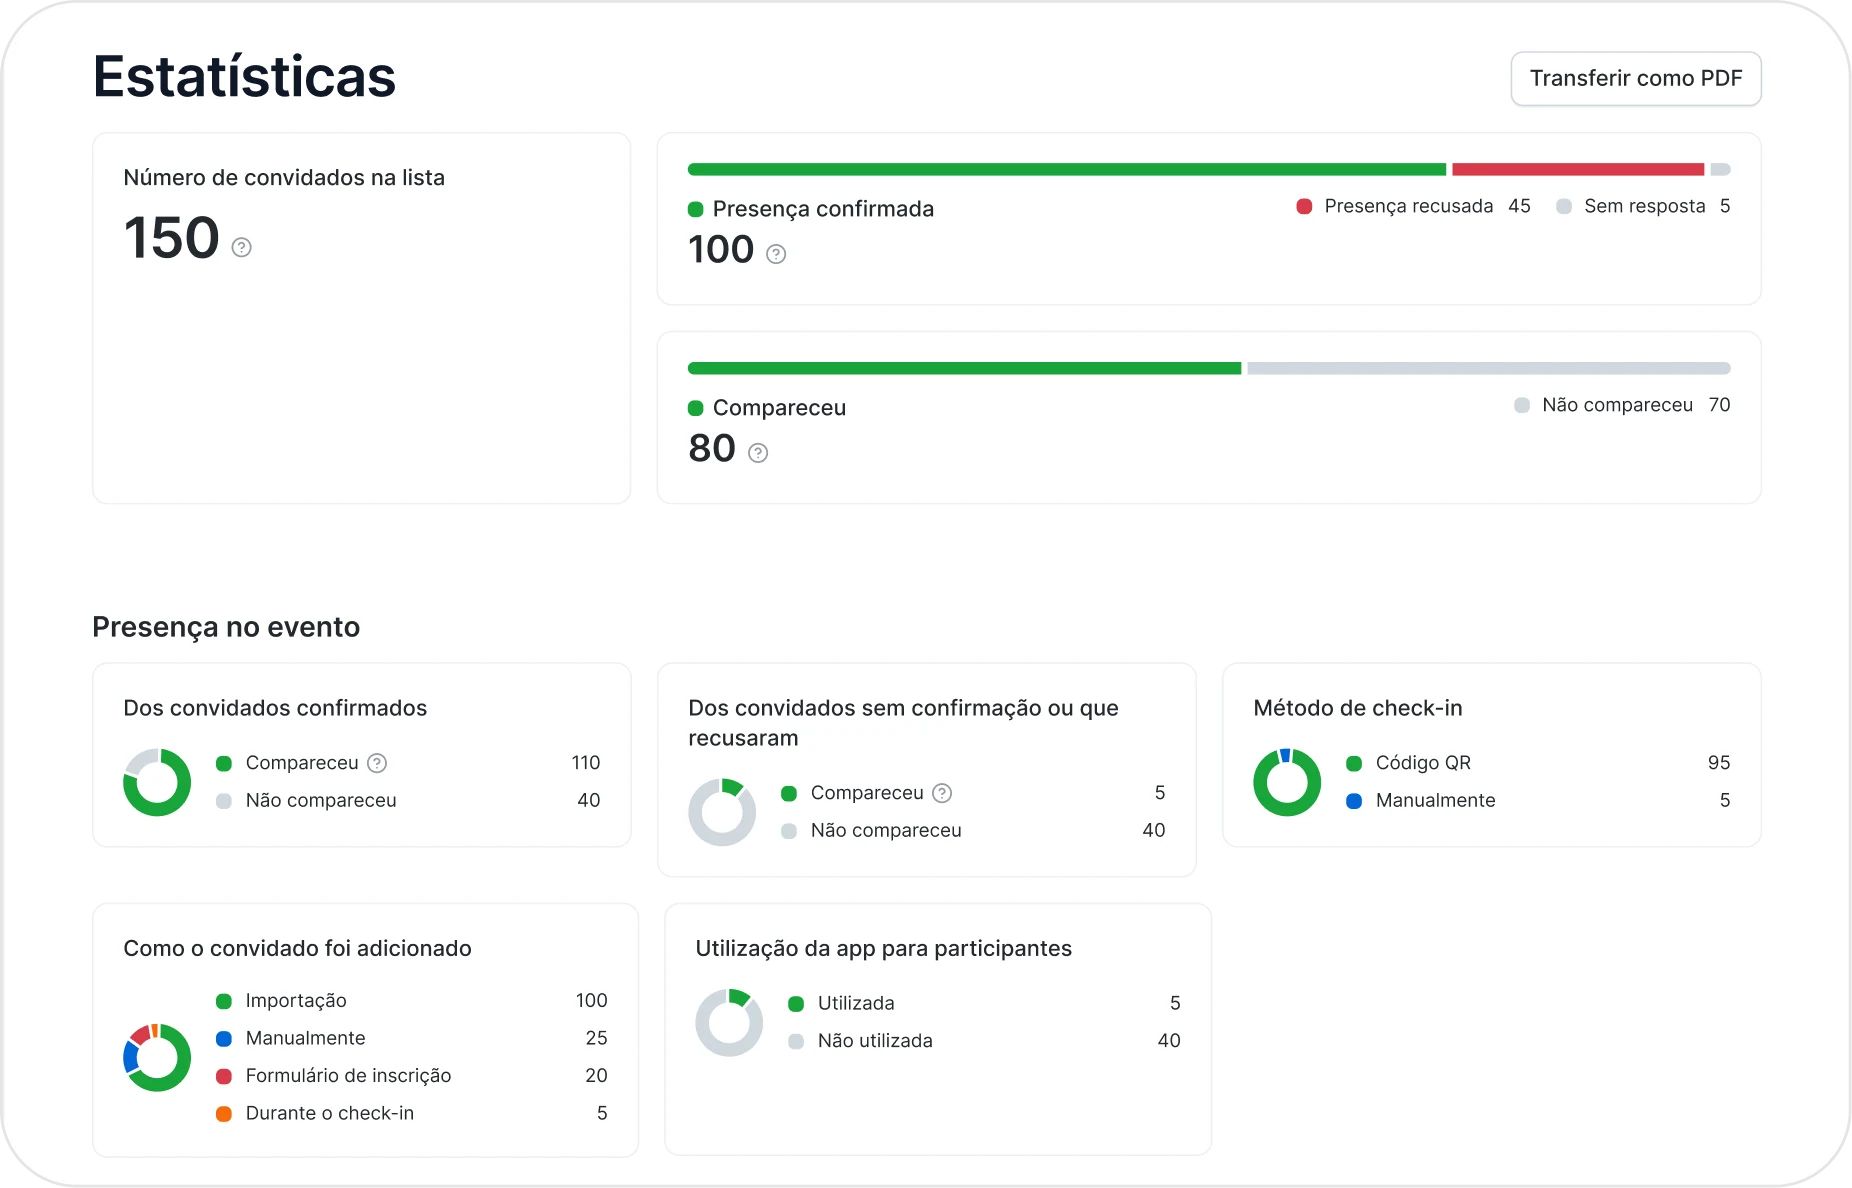This screenshot has width=1852, height=1188.
Task: Click the green Utilizada legend dot
Action: click(796, 1004)
